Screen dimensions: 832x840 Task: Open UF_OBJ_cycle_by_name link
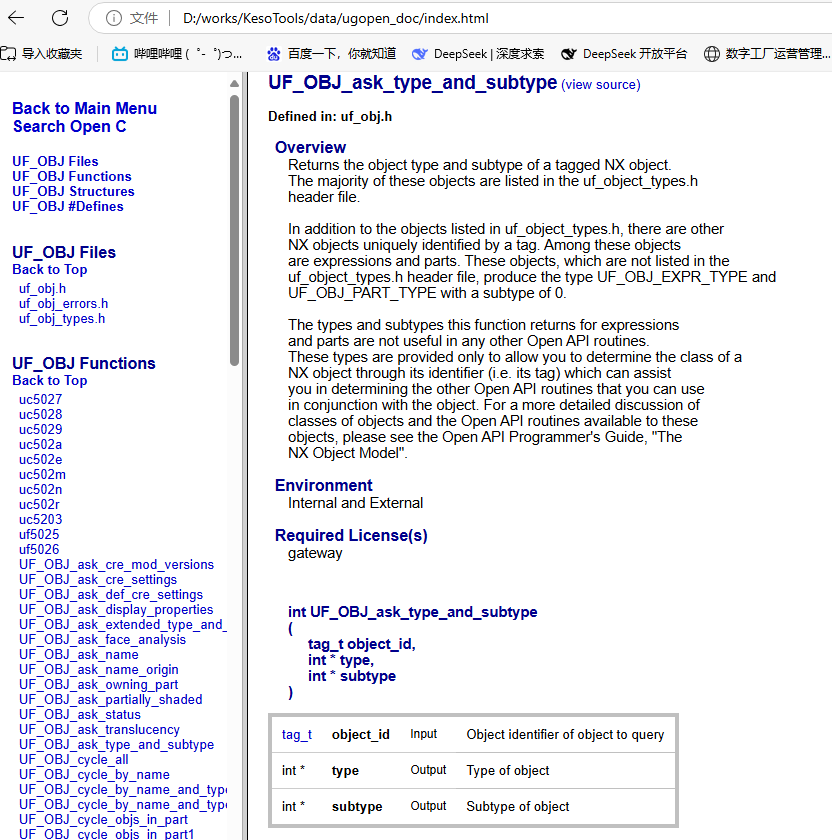pyautogui.click(x=94, y=775)
